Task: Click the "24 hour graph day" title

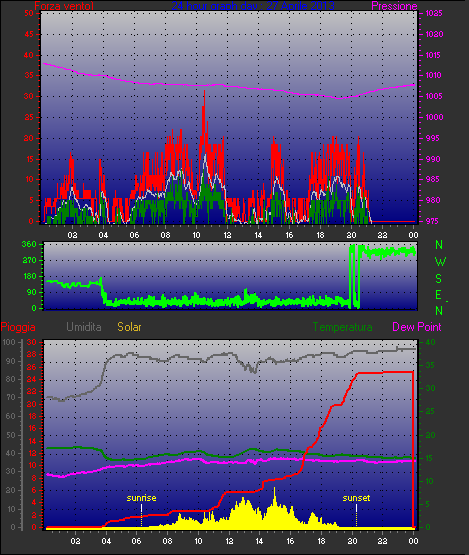Action: [253, 6]
